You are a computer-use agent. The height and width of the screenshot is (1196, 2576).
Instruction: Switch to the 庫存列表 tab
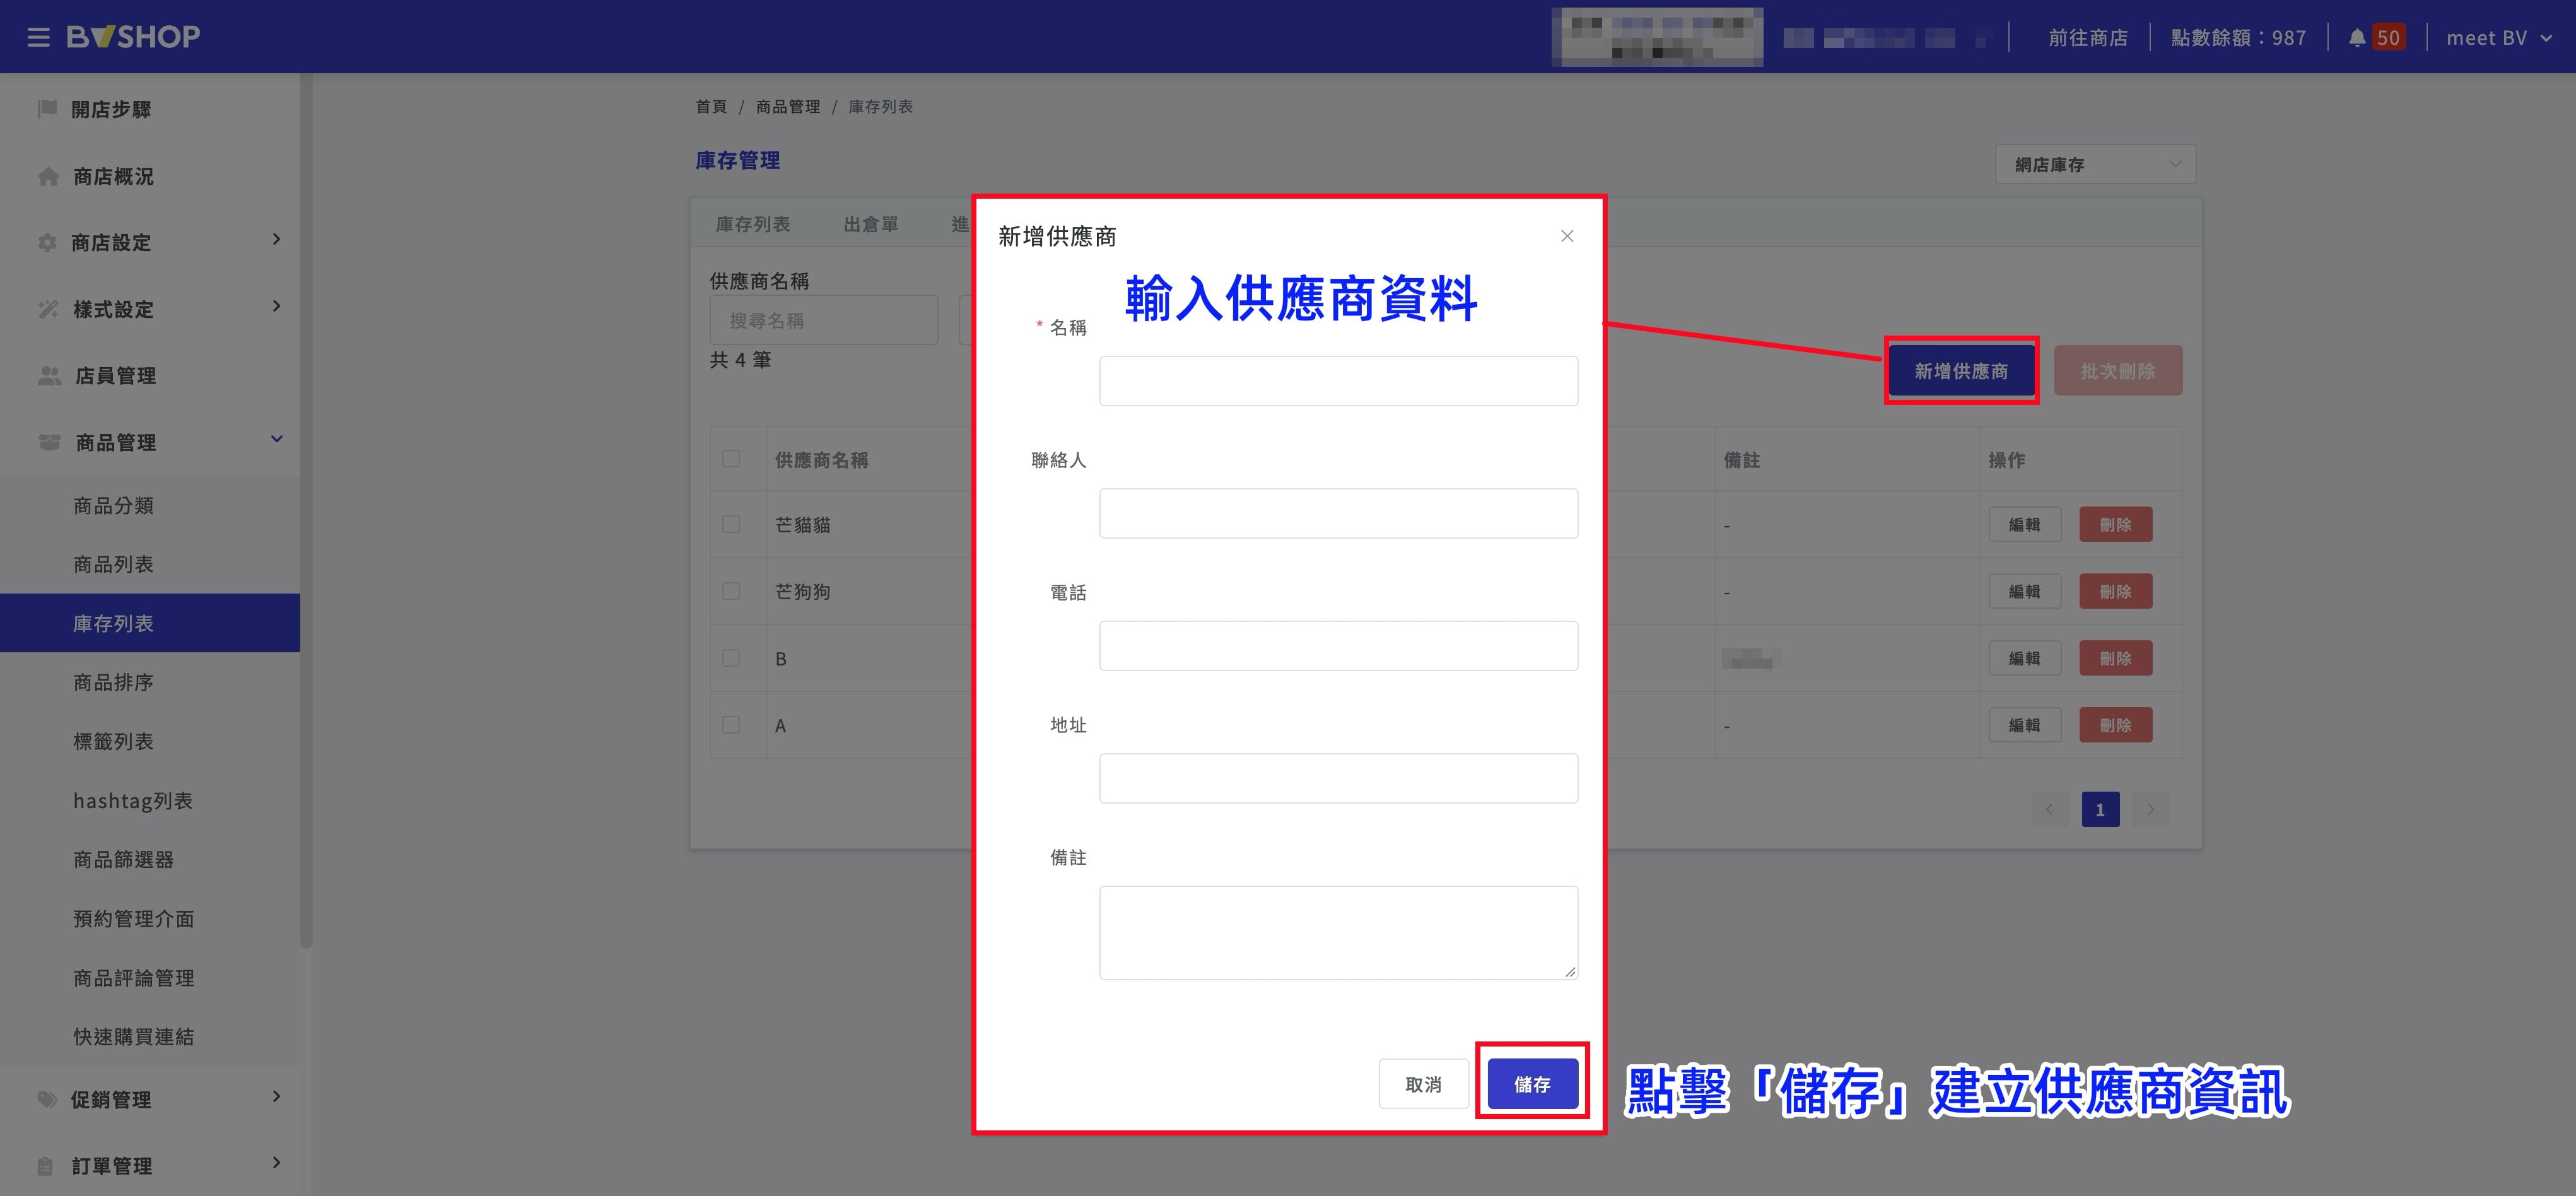pyautogui.click(x=753, y=224)
